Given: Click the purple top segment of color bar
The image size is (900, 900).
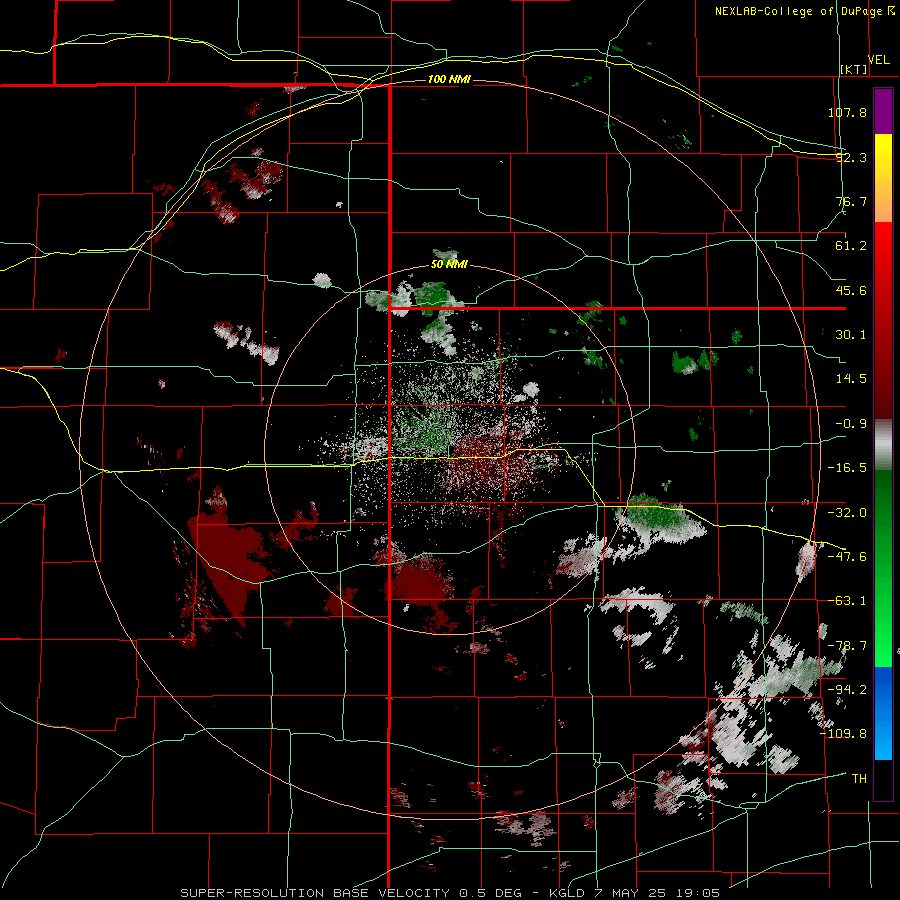Looking at the screenshot, I should tap(883, 111).
